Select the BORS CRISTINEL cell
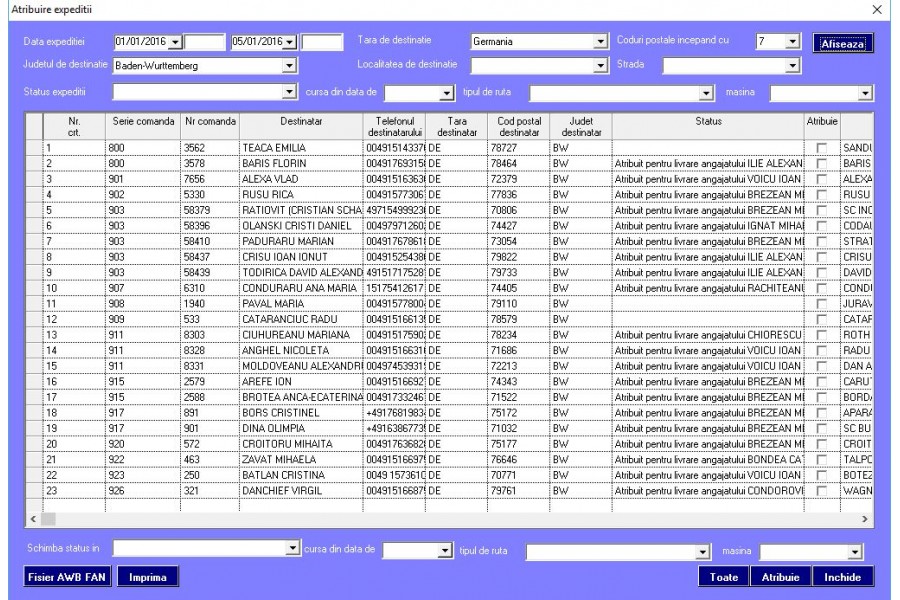The image size is (900, 600). coord(301,413)
